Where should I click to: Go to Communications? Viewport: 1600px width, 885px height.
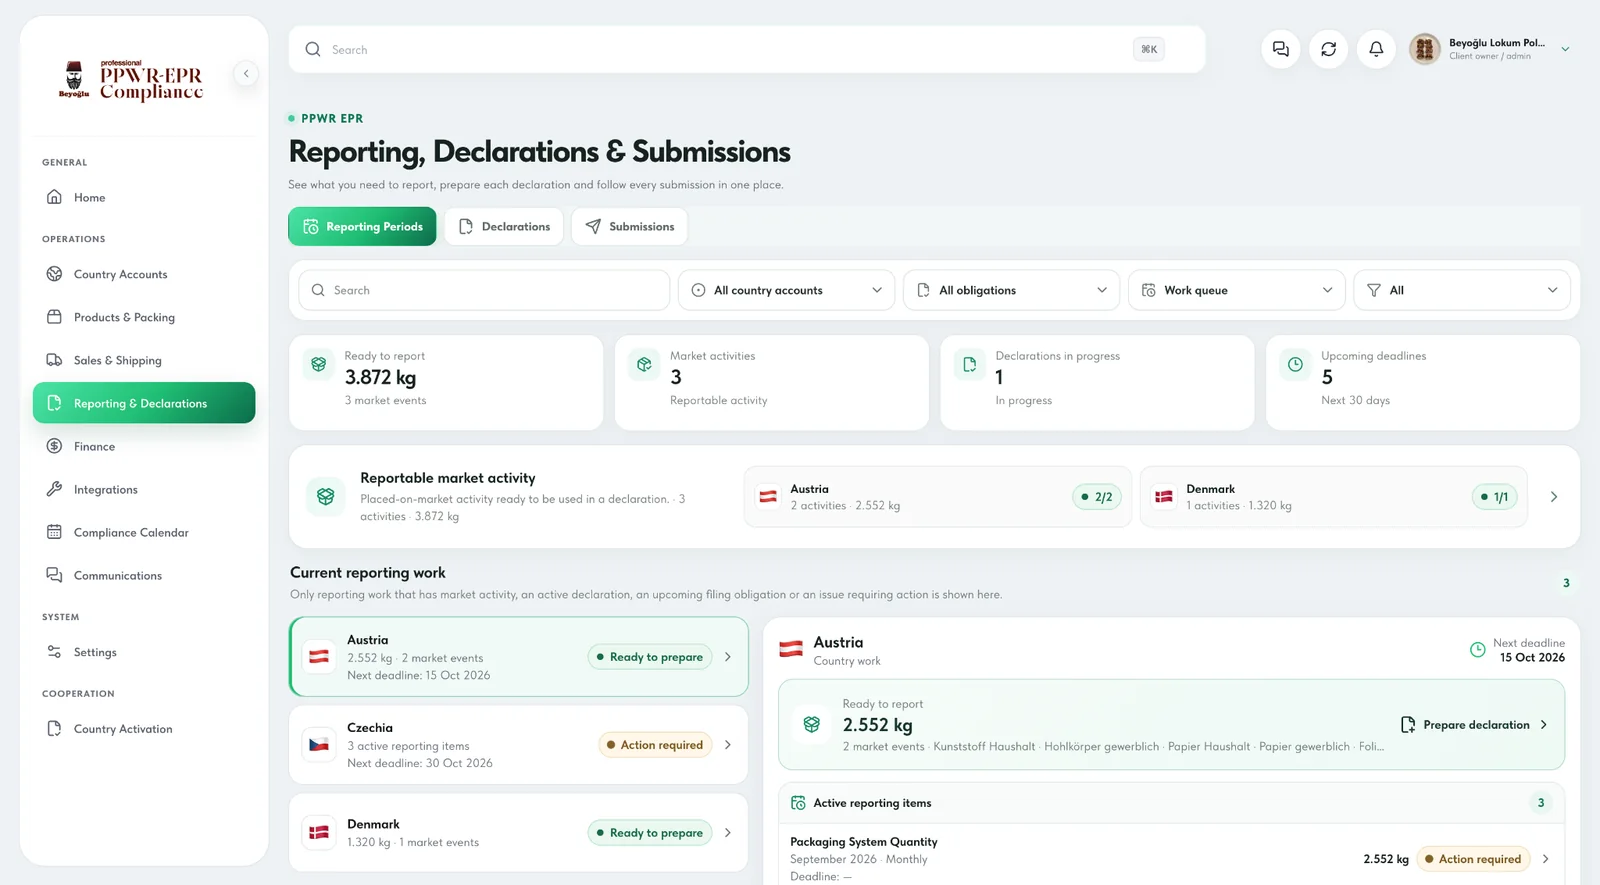[x=144, y=575]
